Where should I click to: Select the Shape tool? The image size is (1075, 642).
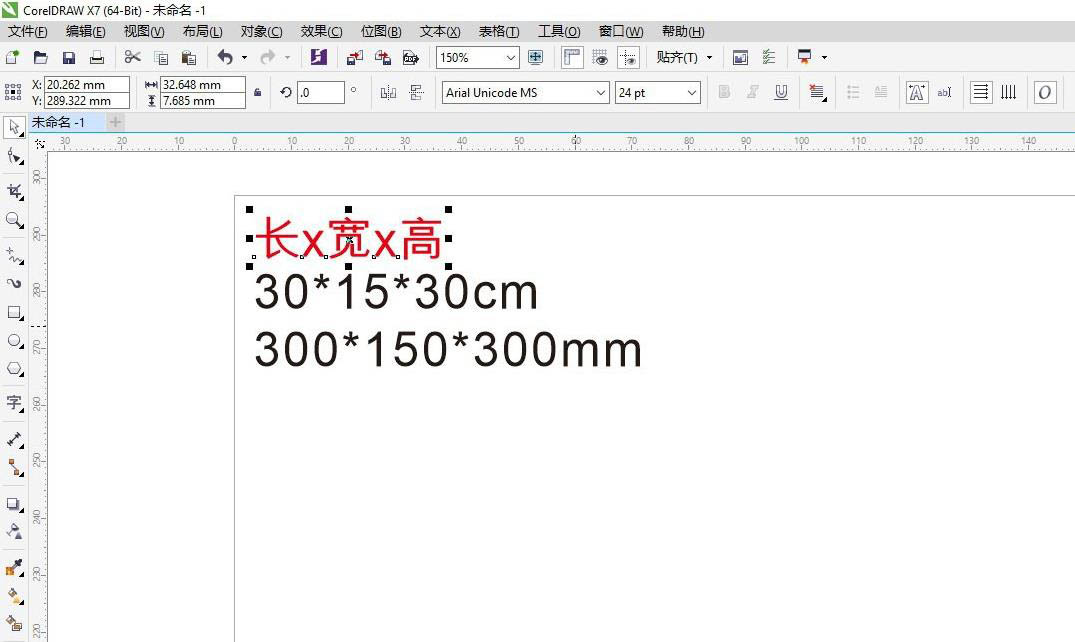click(15, 157)
